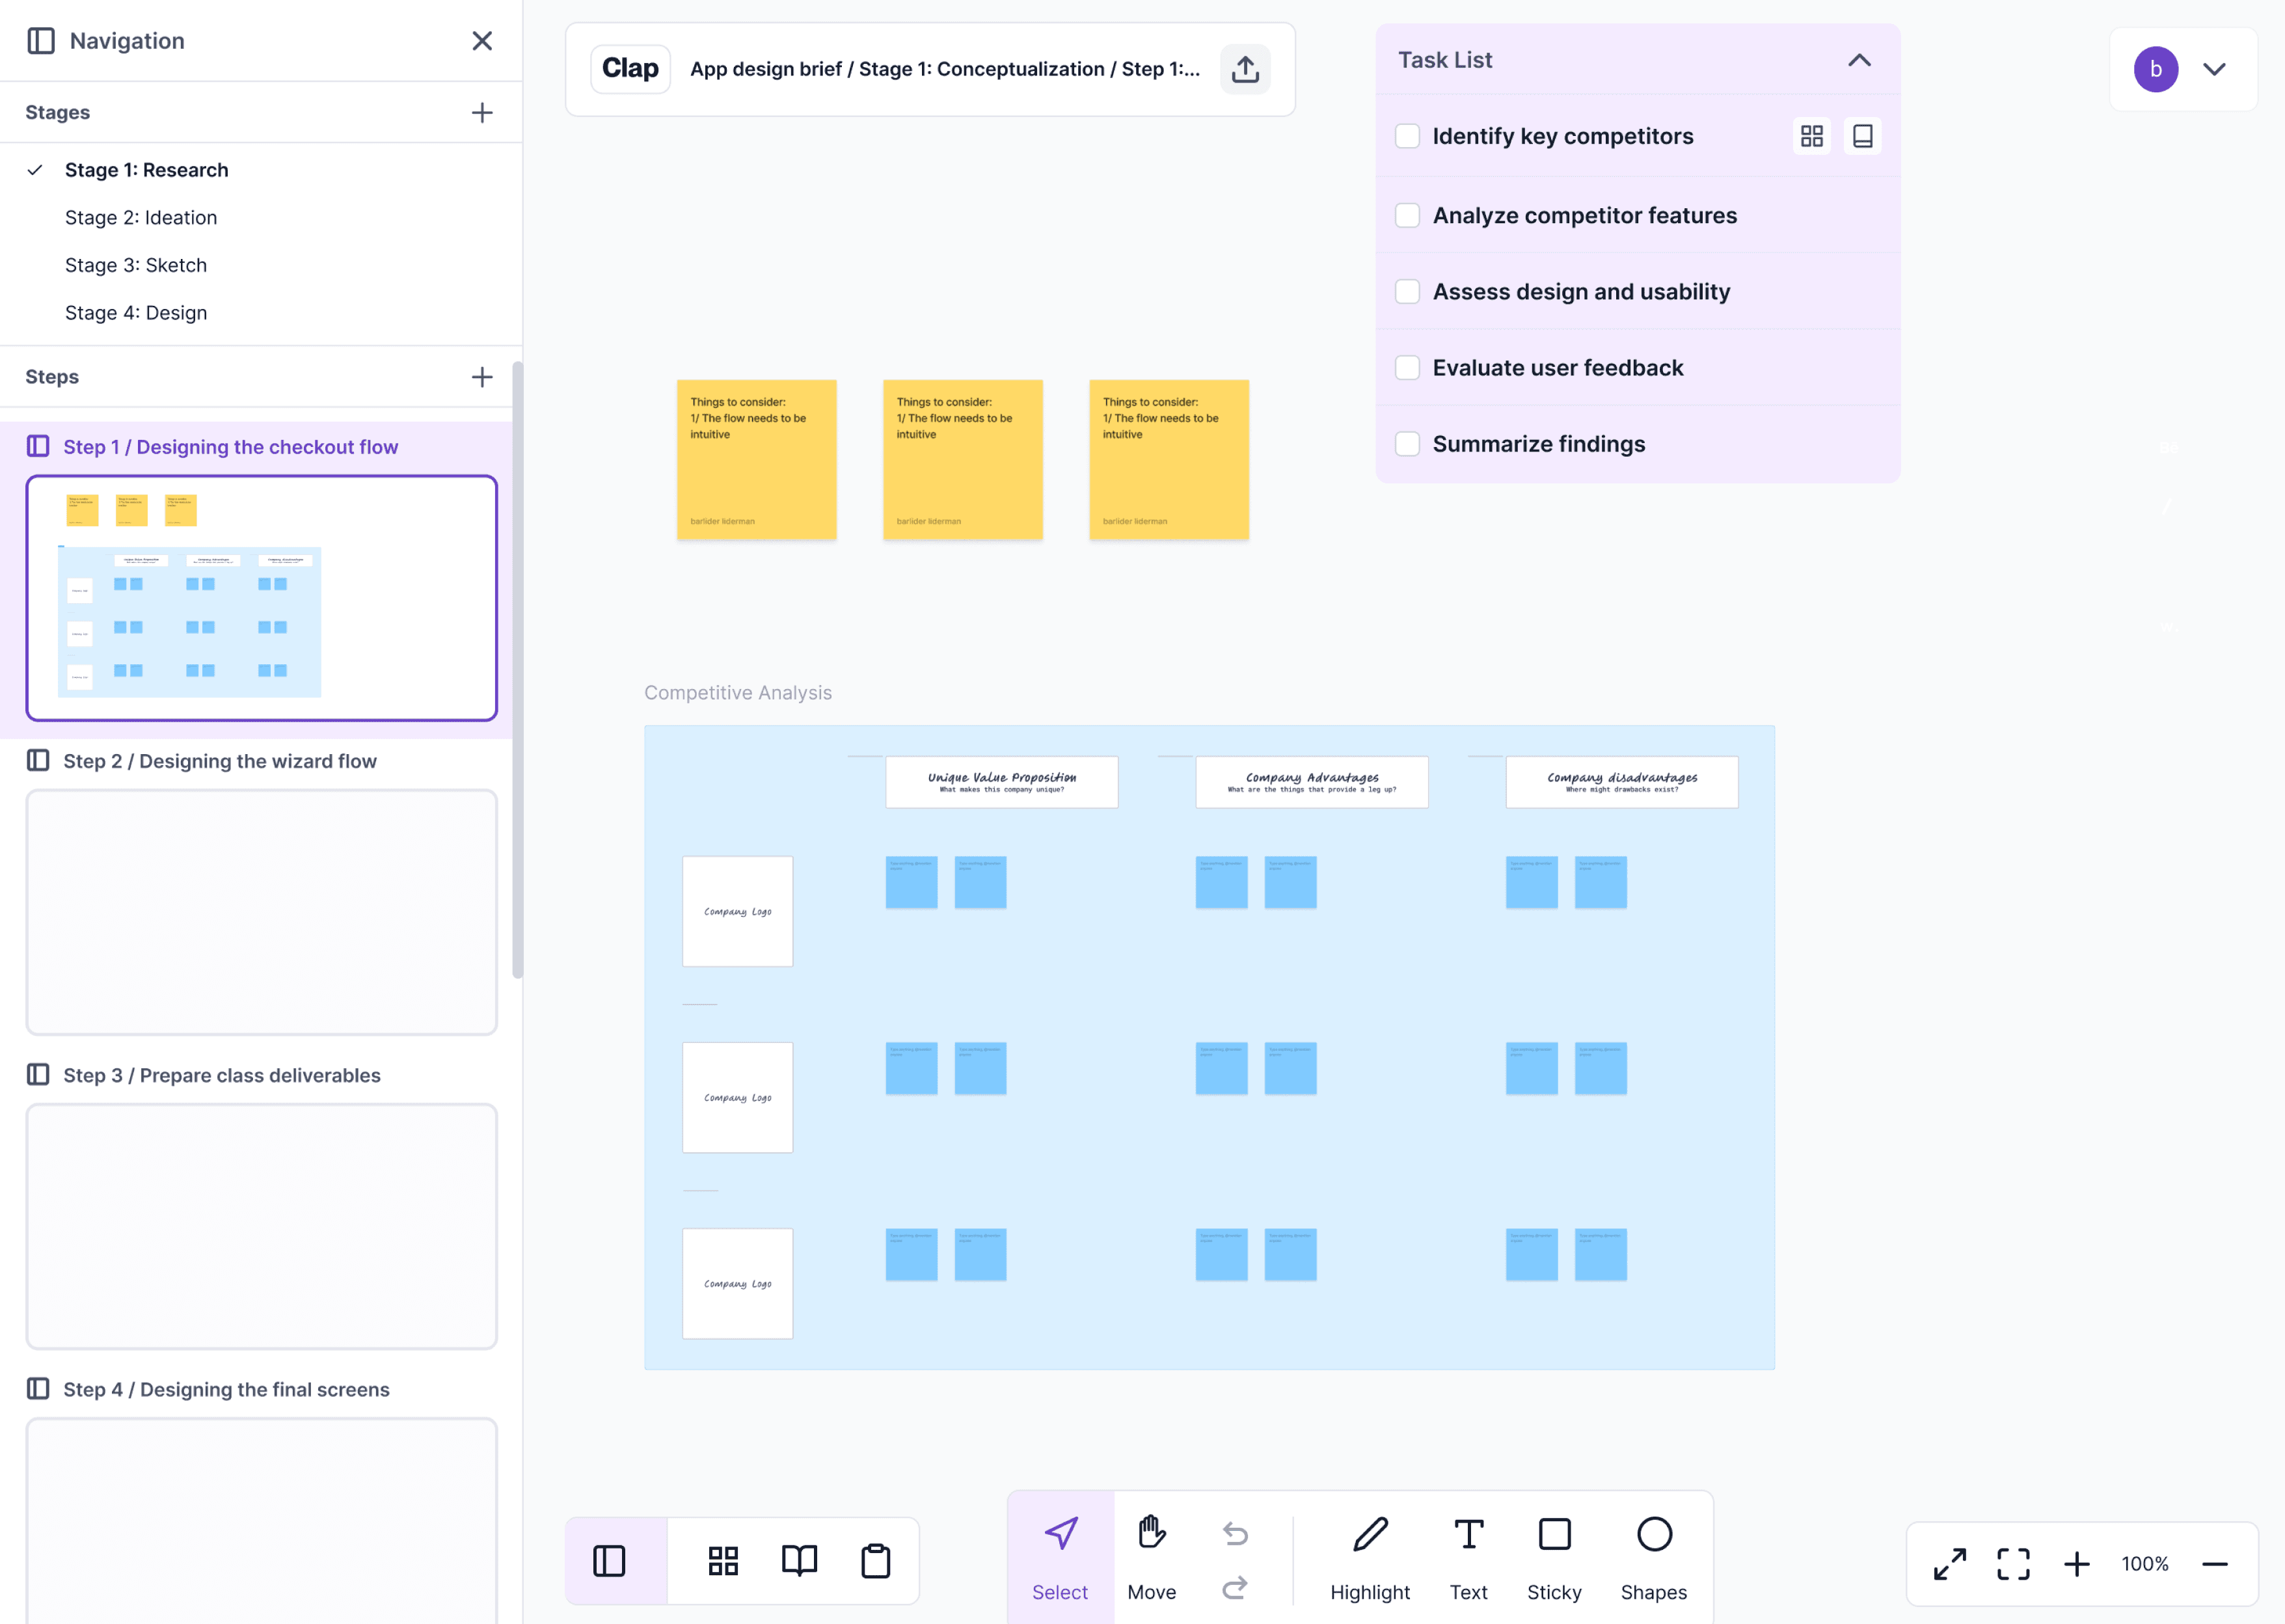This screenshot has width=2285, height=1624.
Task: Select the Shapes tool
Action: (1653, 1555)
